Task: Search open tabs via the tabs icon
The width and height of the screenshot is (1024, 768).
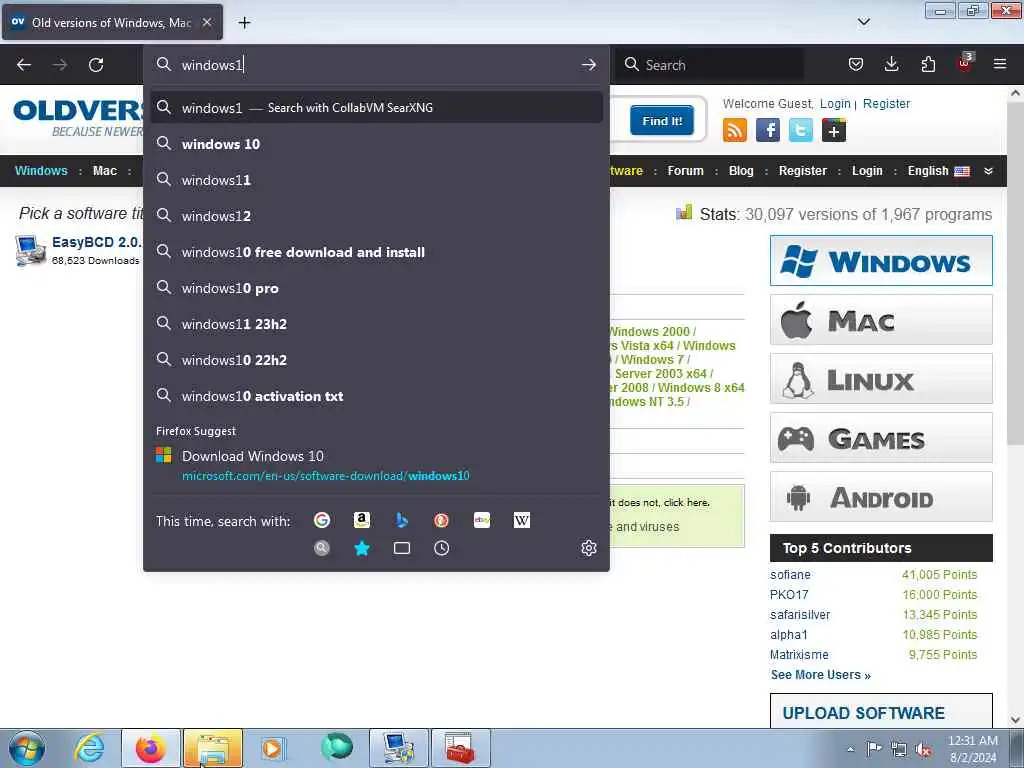Action: point(402,548)
